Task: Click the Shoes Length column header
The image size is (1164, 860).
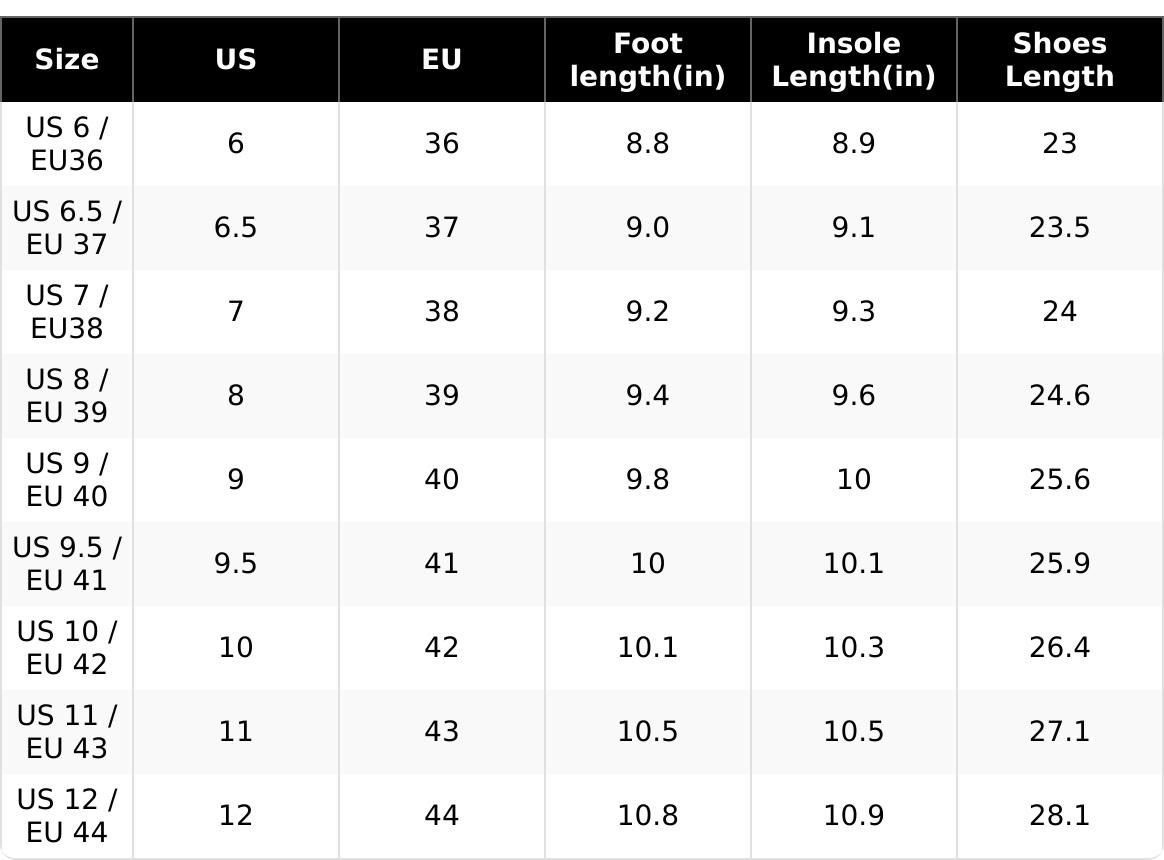Action: point(1059,60)
